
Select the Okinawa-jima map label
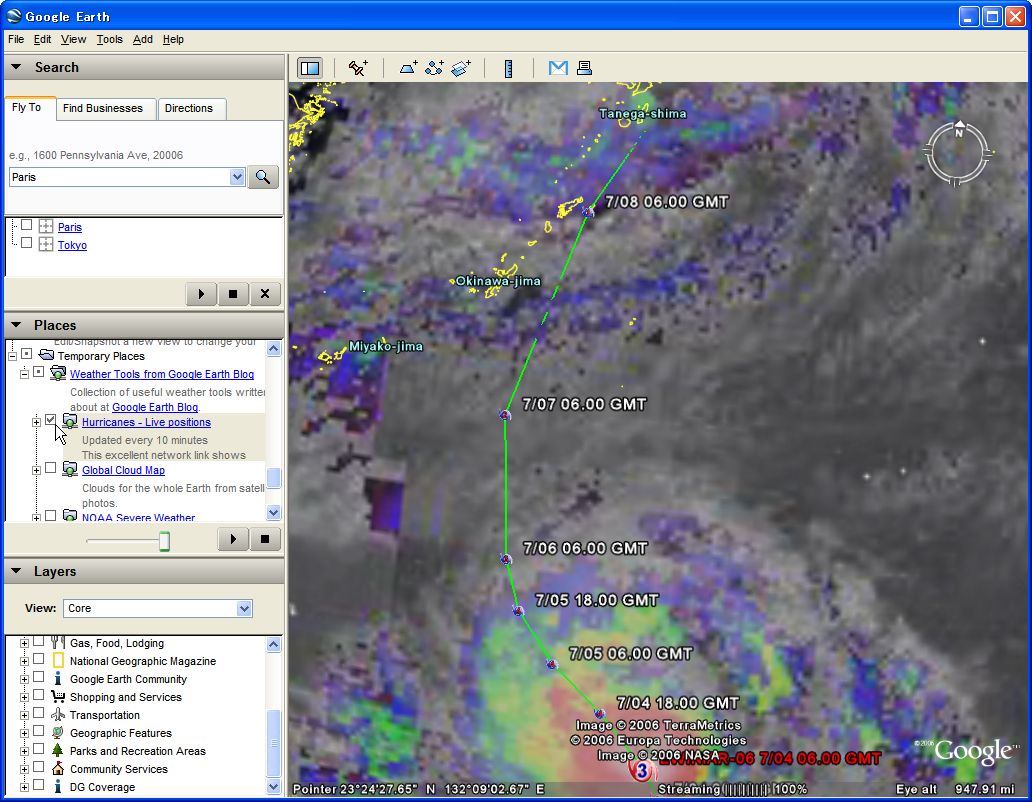pyautogui.click(x=498, y=281)
